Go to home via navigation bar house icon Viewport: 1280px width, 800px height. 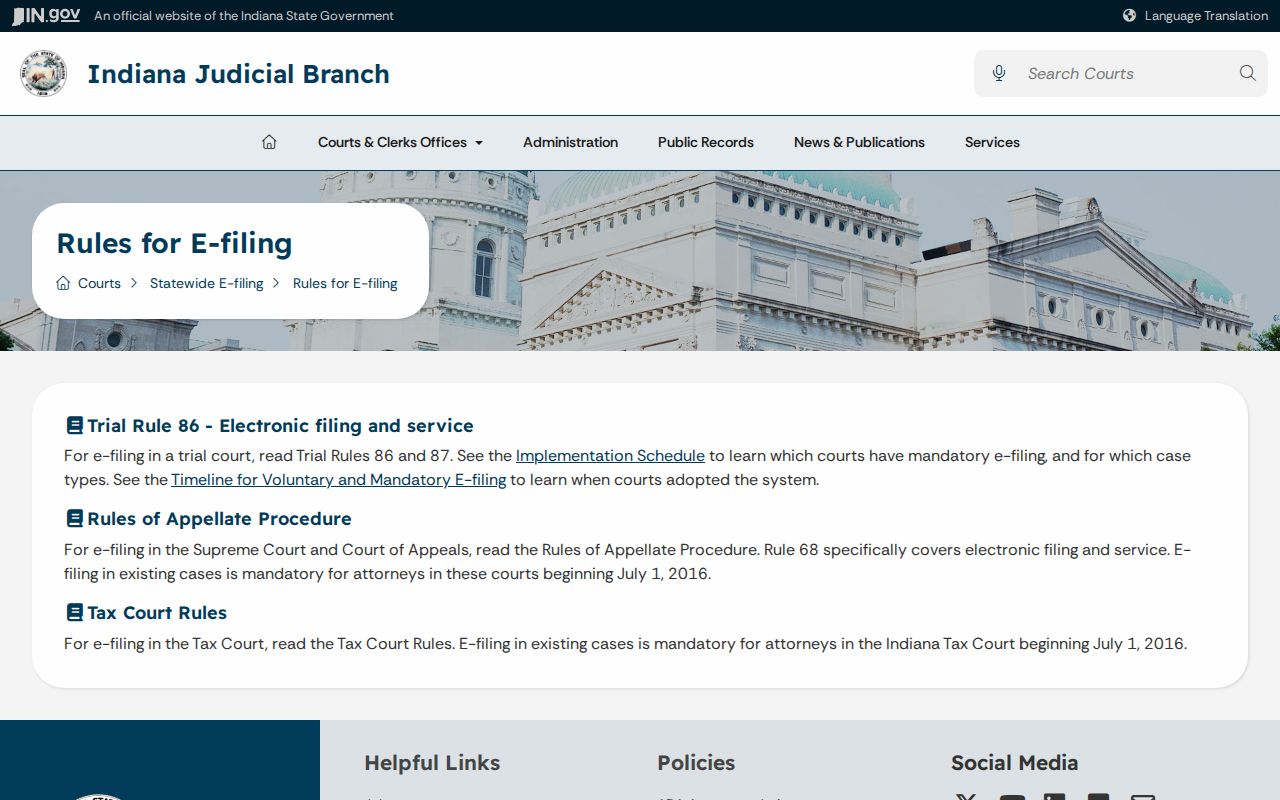click(269, 142)
